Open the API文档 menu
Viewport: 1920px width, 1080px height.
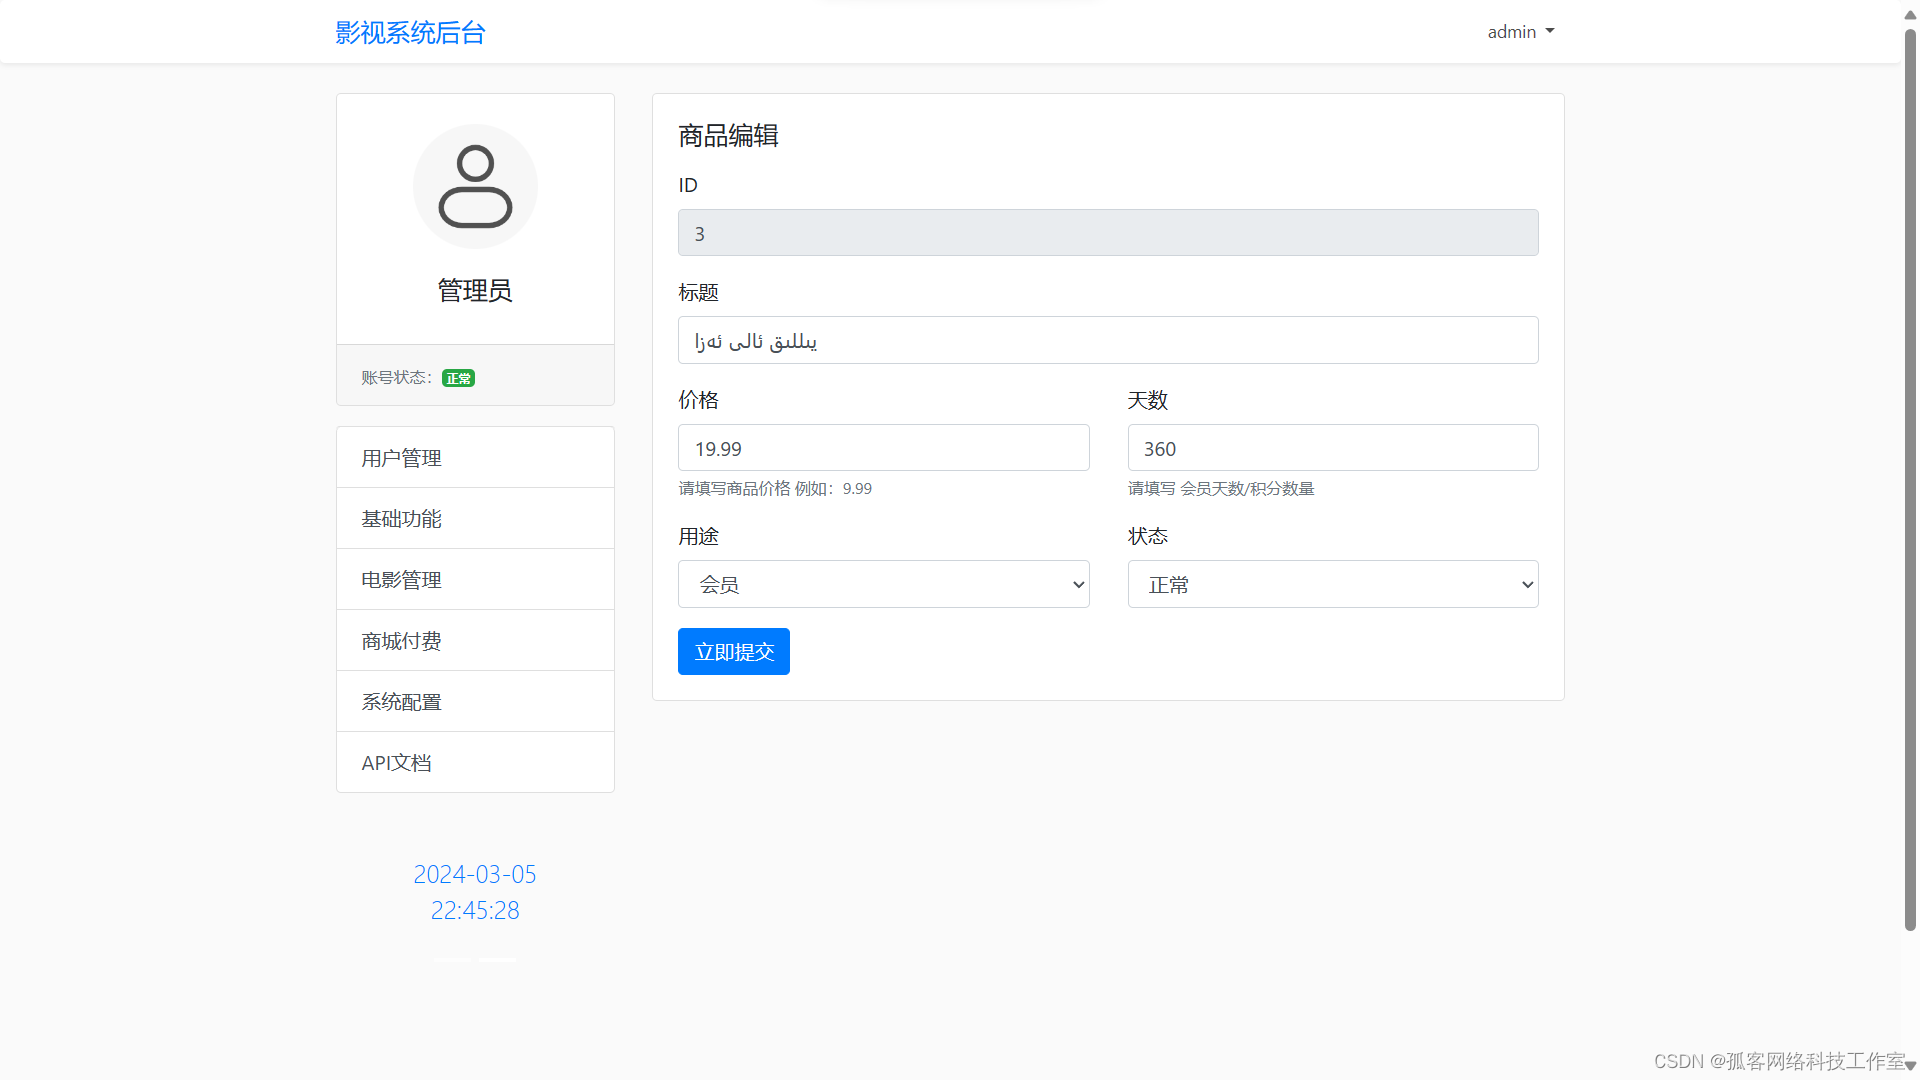[x=475, y=763]
